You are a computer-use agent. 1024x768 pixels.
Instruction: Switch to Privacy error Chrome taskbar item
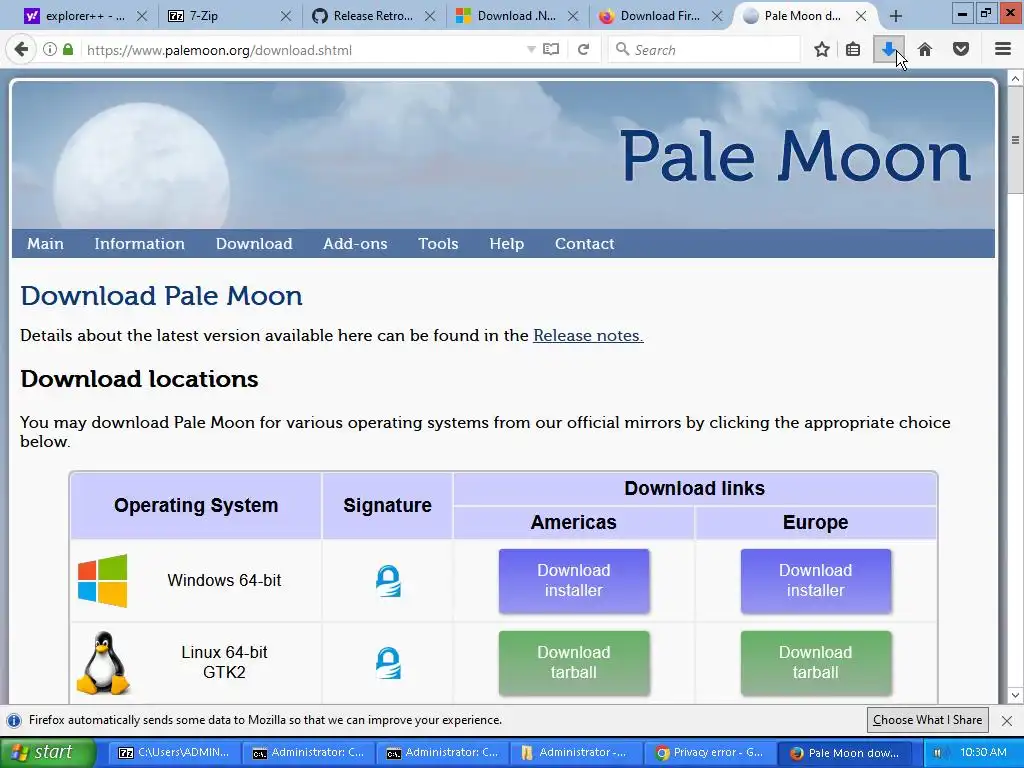tap(709, 753)
